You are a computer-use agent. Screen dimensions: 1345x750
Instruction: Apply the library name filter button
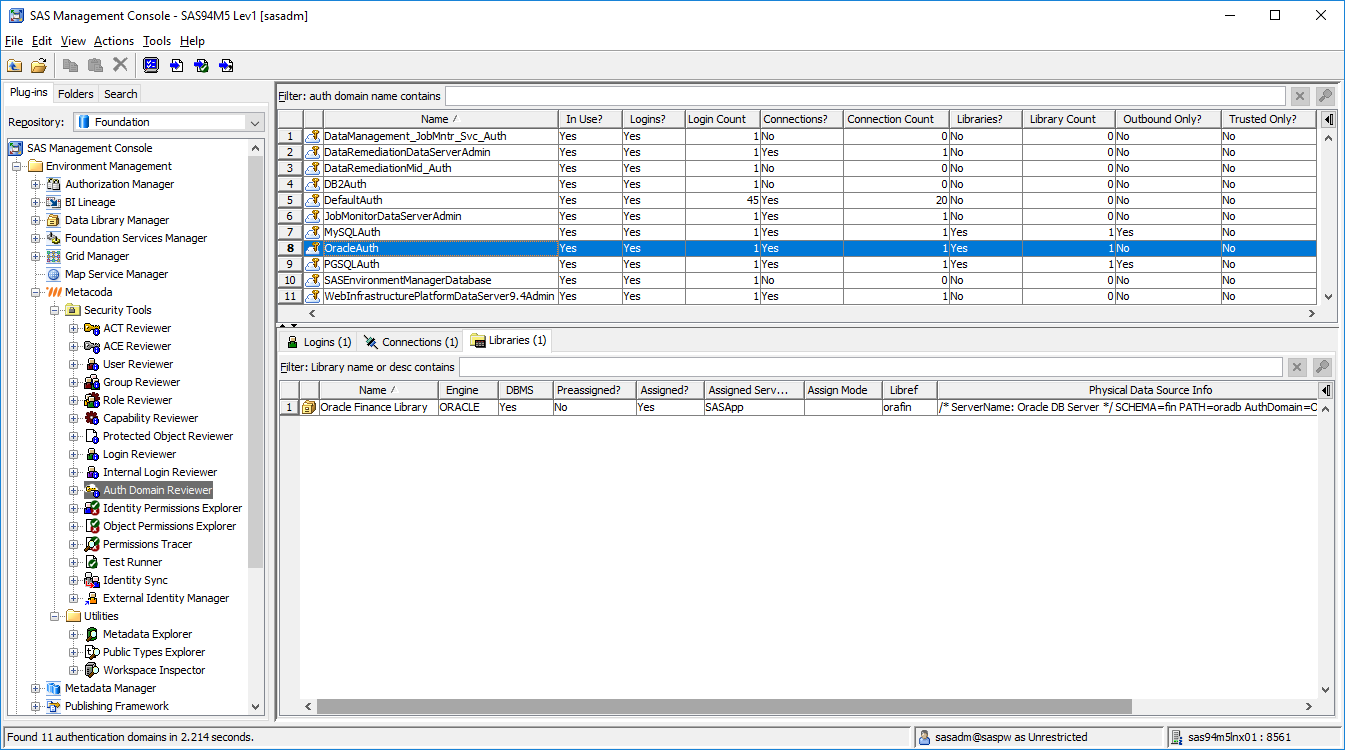pos(1322,367)
